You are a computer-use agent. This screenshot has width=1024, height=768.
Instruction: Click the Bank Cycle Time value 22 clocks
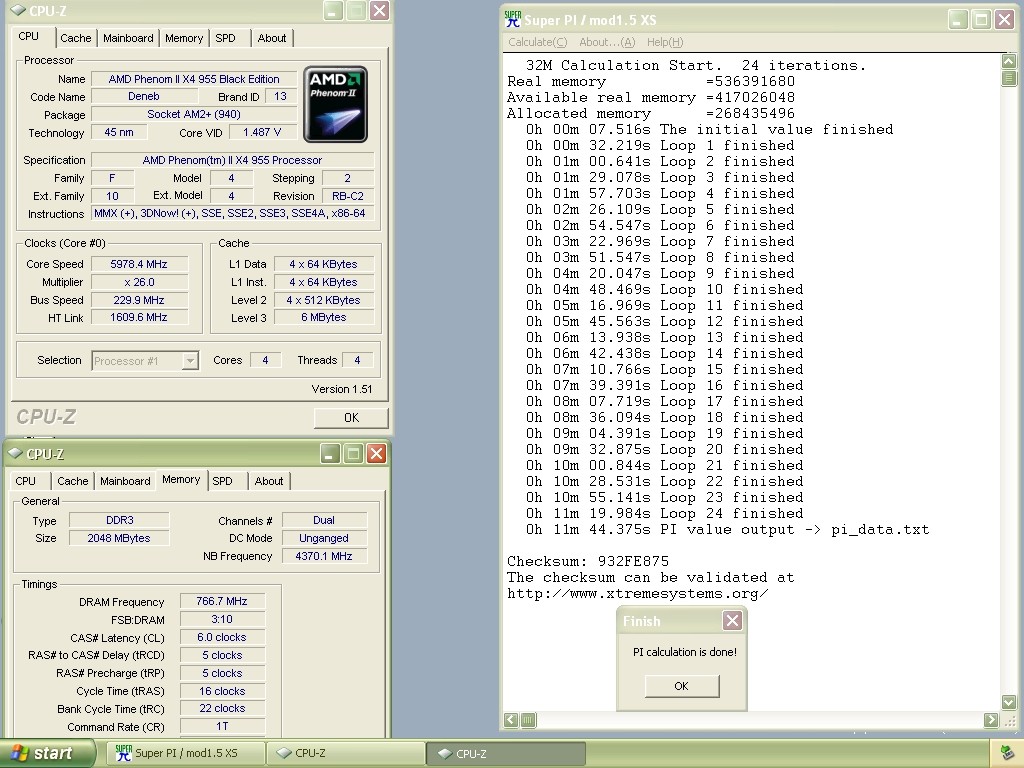pyautogui.click(x=222, y=708)
